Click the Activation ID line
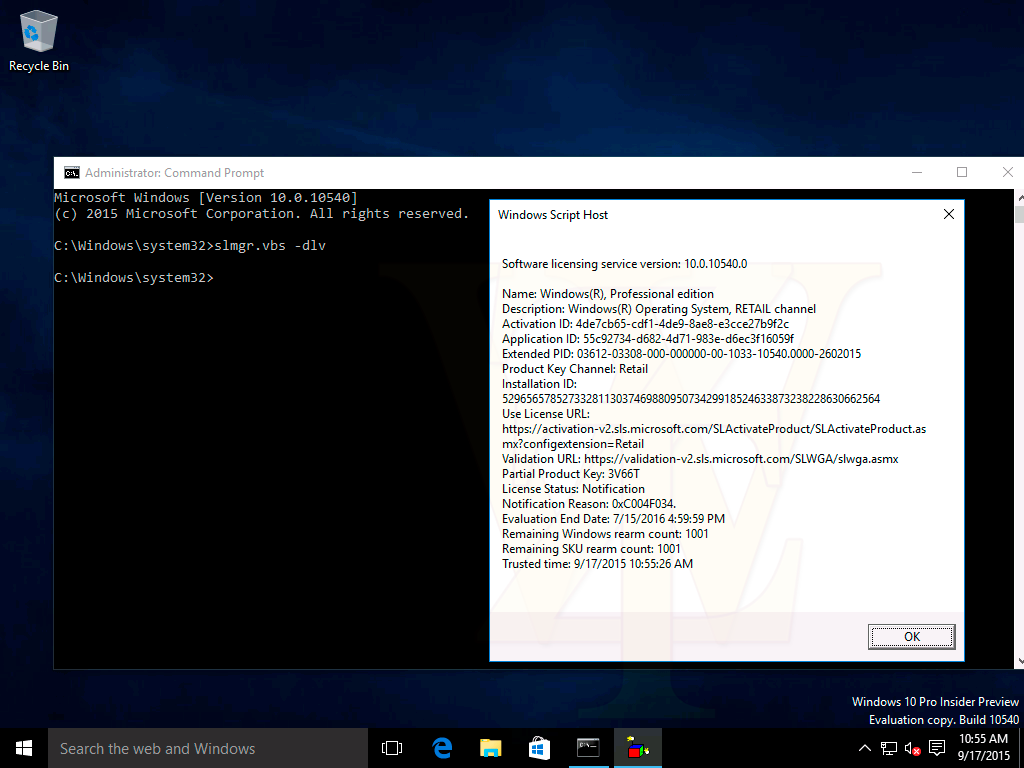Viewport: 1024px width, 768px height. click(645, 323)
